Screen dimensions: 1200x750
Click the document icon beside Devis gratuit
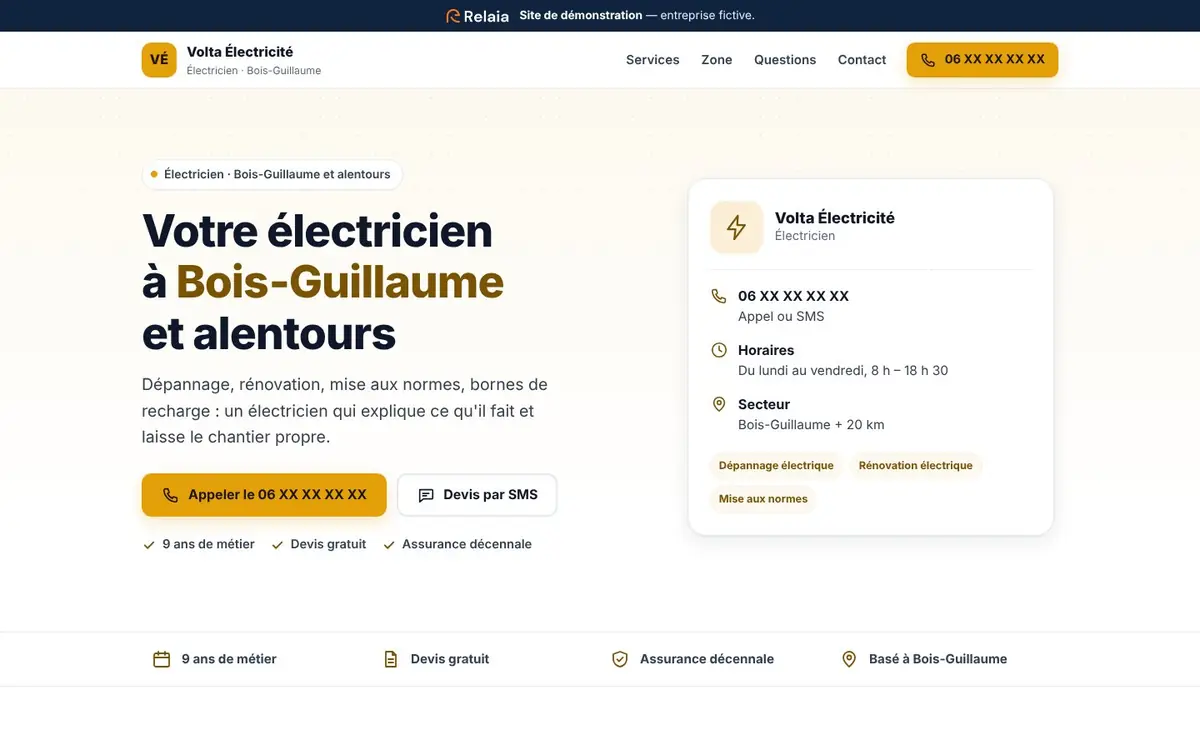point(391,659)
